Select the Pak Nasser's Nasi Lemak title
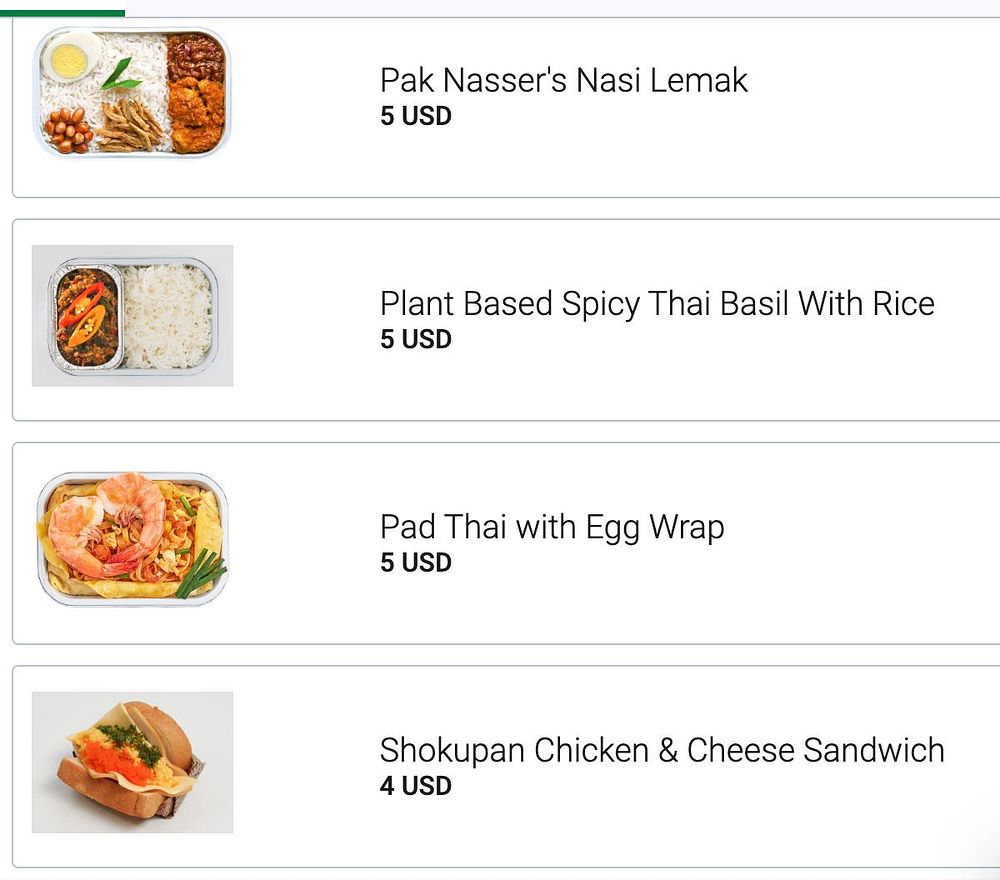Viewport: 1000px width, 880px height. (563, 80)
